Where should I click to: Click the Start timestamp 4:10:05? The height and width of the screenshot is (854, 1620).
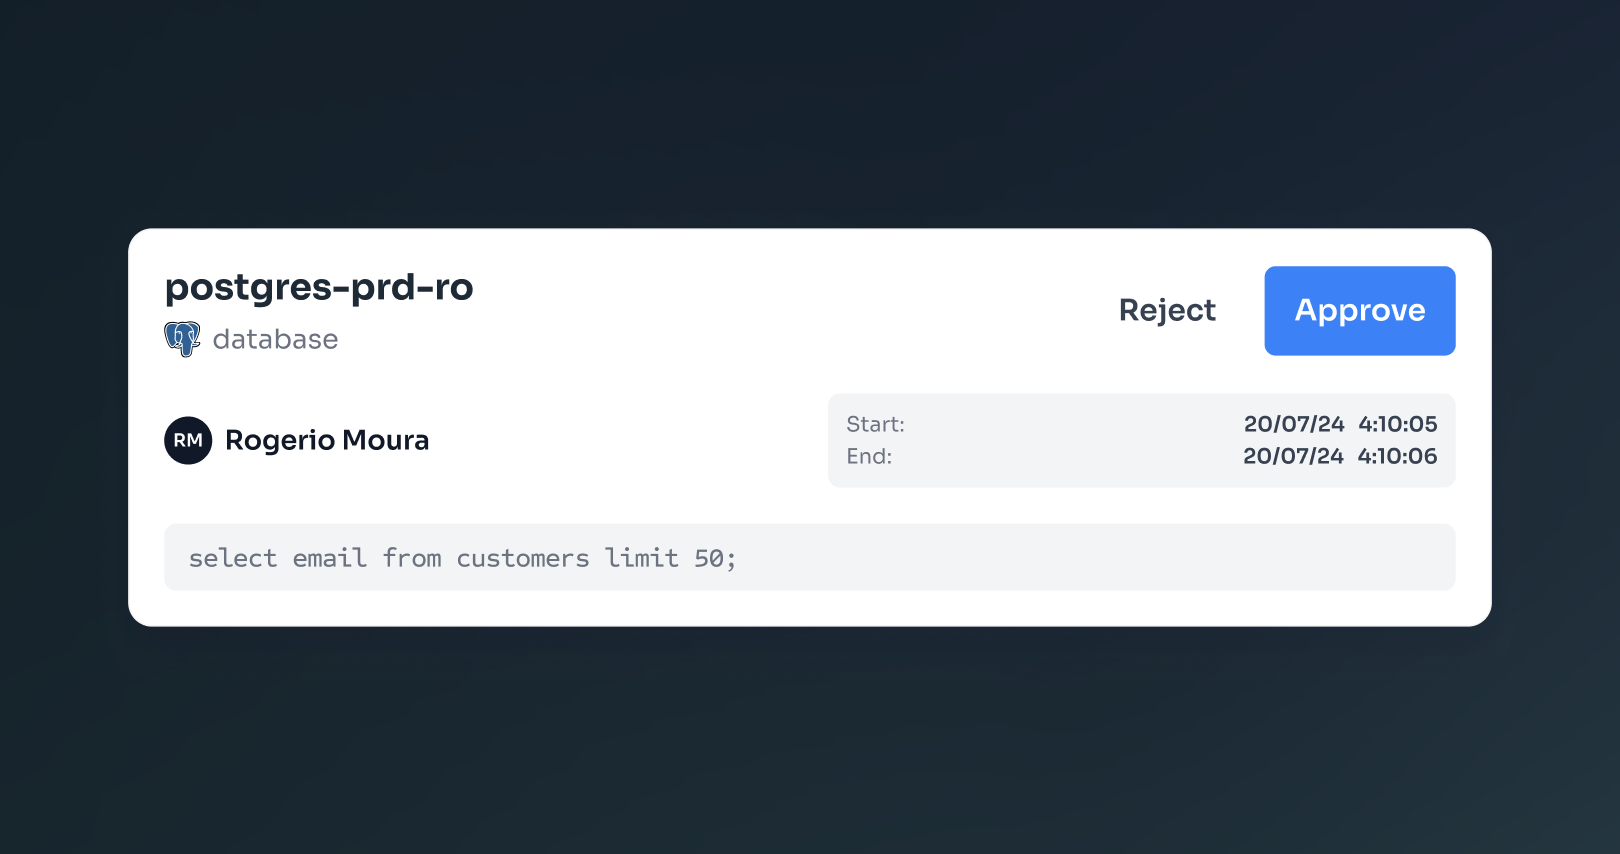(1397, 424)
